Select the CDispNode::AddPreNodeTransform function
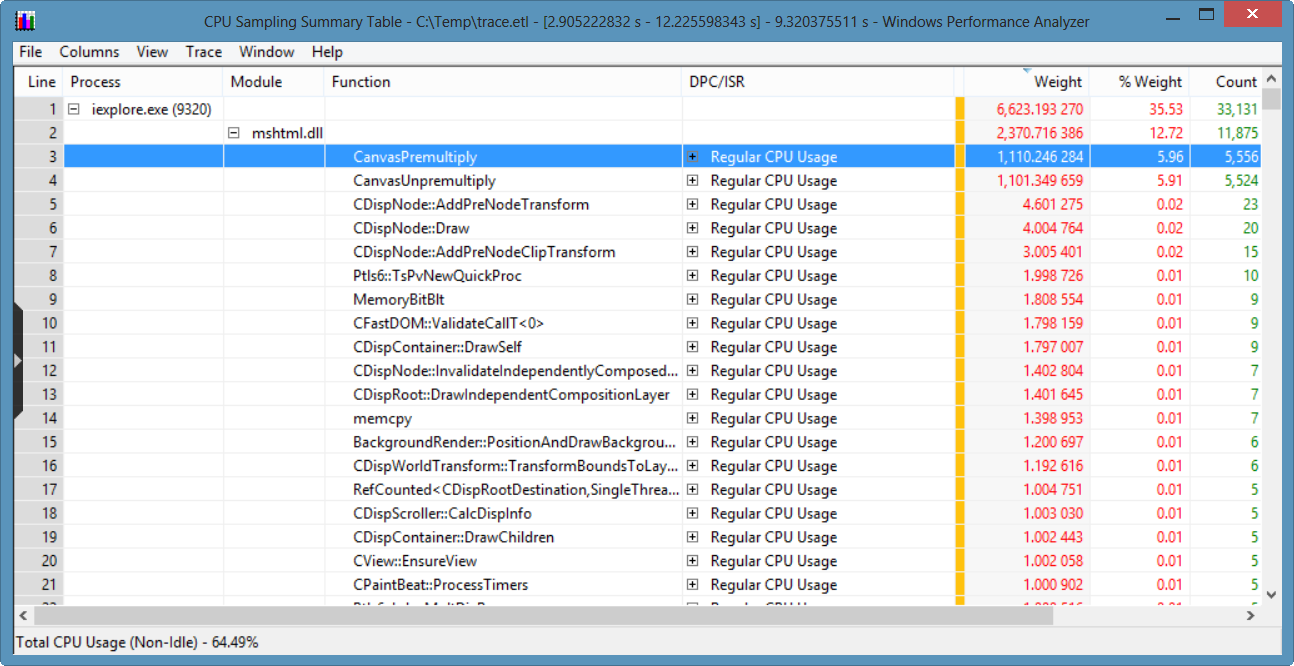 [471, 204]
